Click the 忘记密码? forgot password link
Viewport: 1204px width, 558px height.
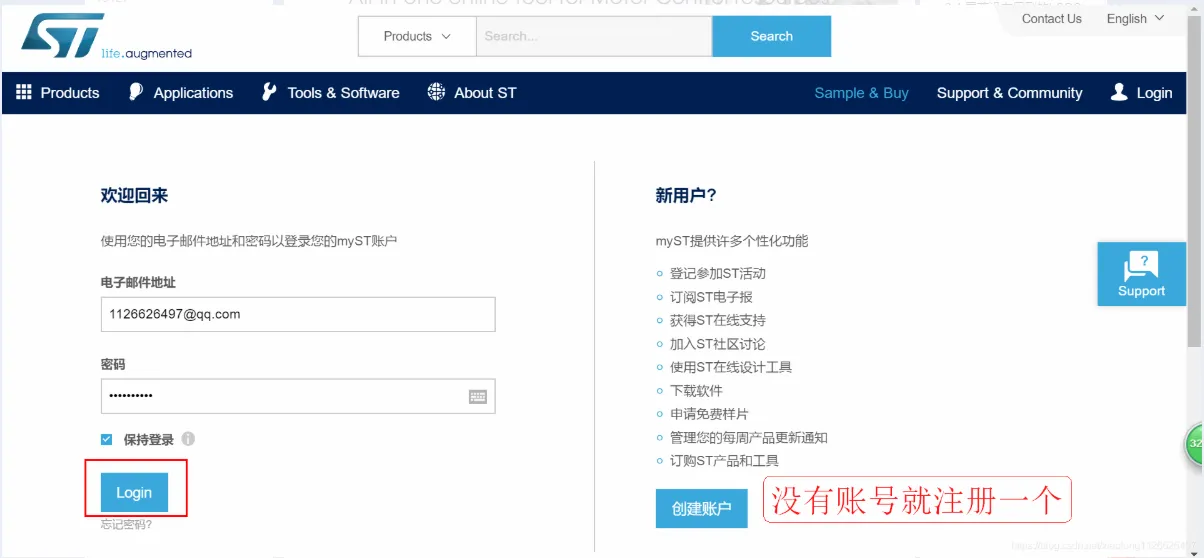point(126,524)
